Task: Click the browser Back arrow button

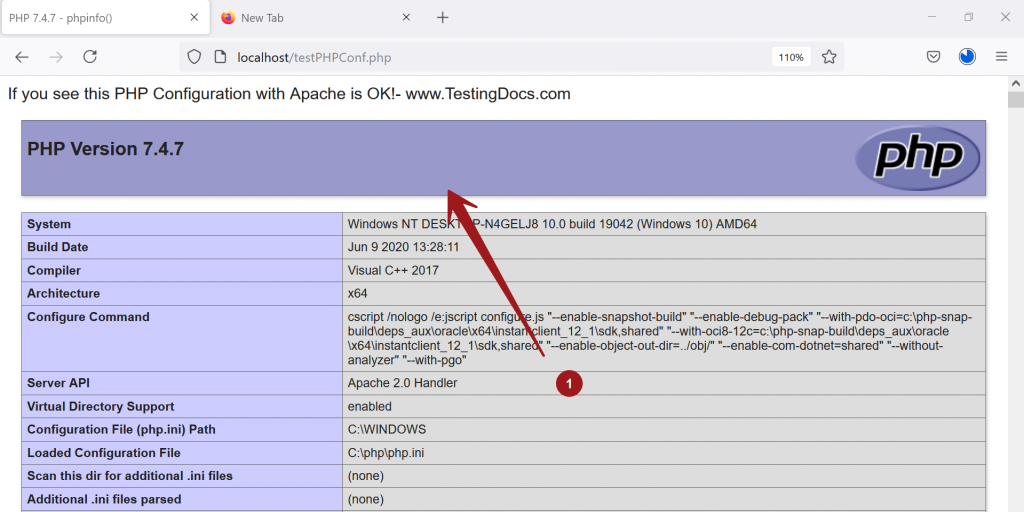Action: (x=22, y=57)
